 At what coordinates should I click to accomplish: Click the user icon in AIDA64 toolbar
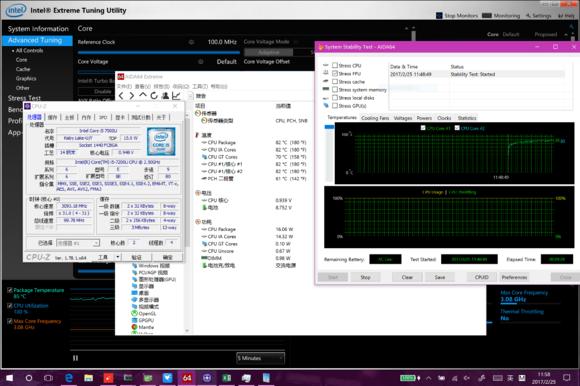click(165, 96)
